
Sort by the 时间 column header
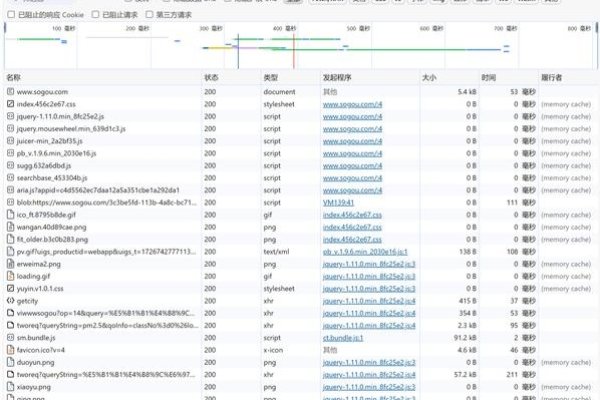[x=509, y=78]
